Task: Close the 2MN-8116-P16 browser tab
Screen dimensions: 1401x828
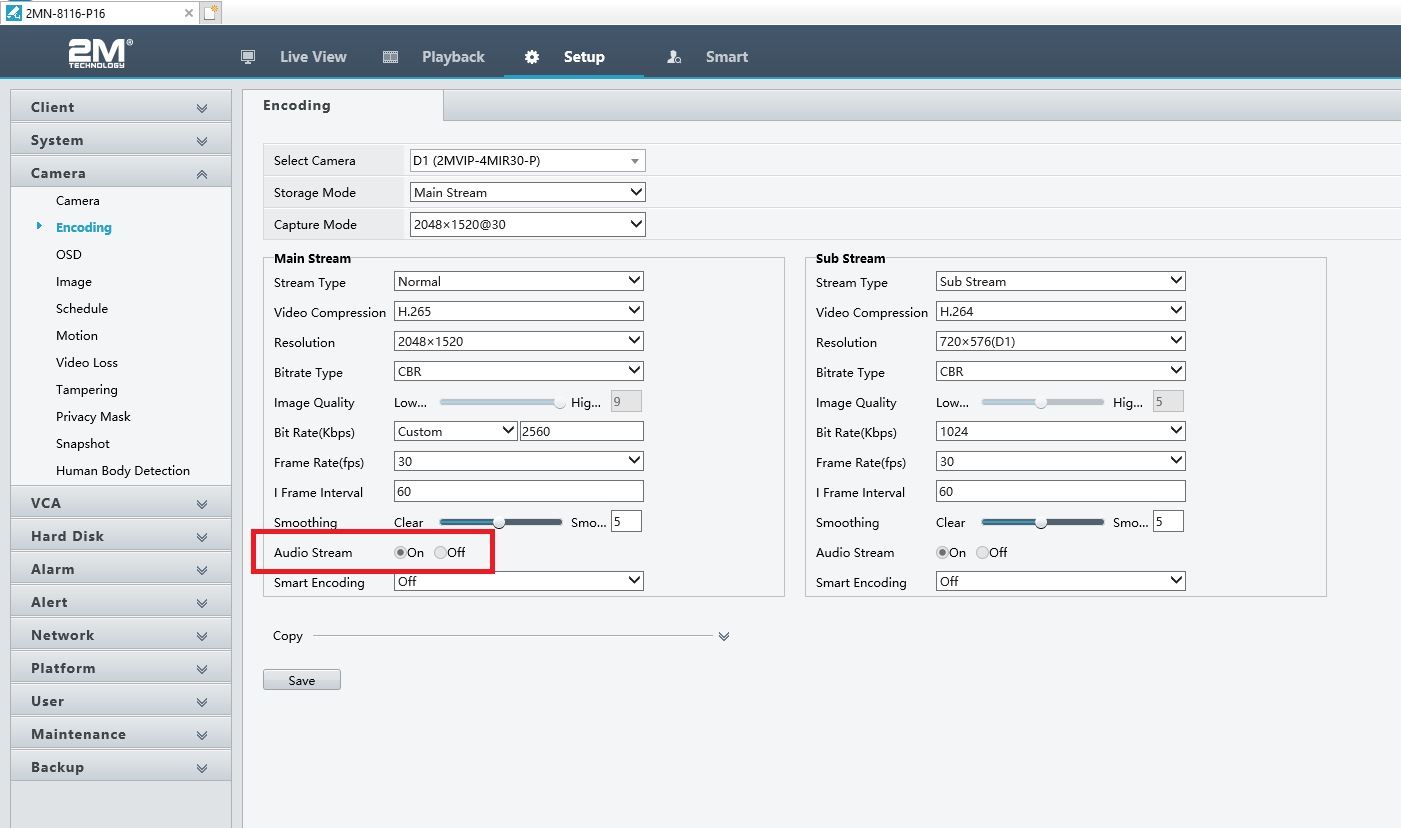Action: click(x=190, y=13)
